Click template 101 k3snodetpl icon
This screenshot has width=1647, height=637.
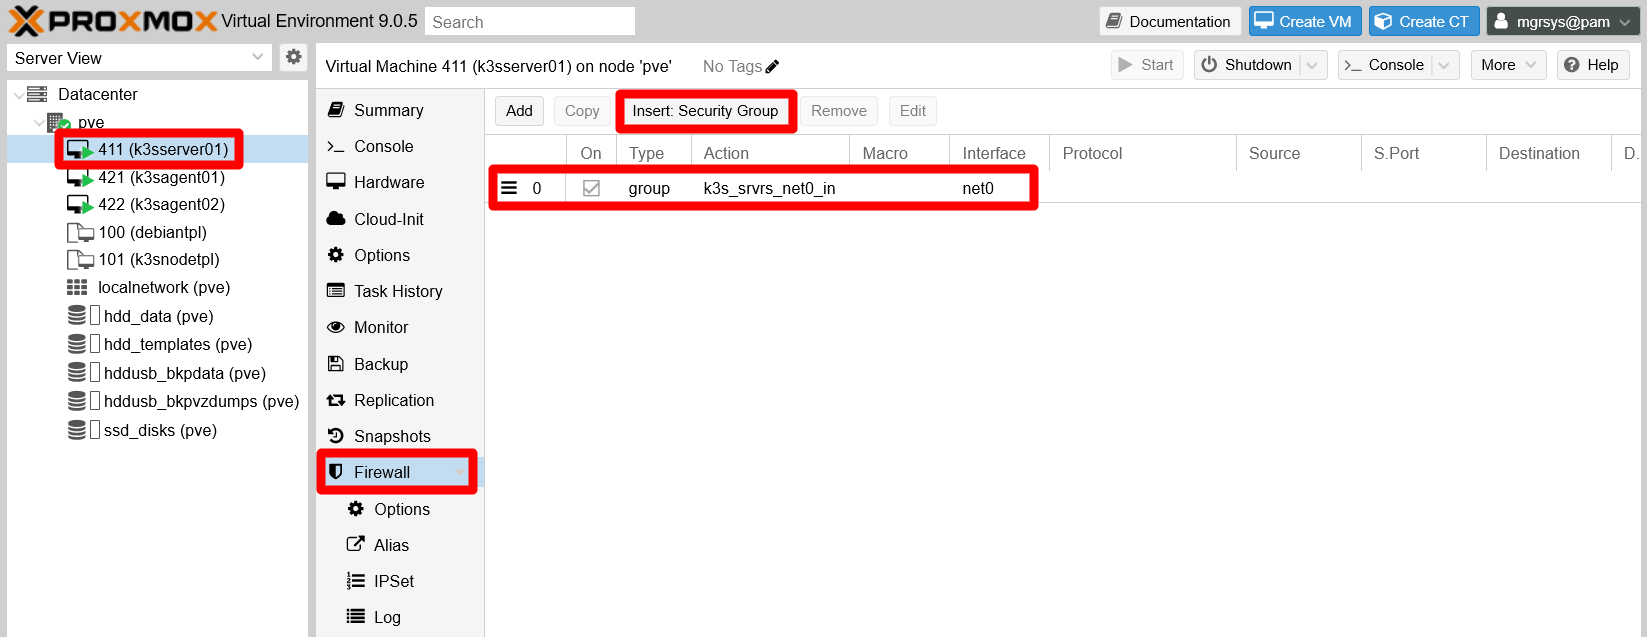click(x=79, y=259)
